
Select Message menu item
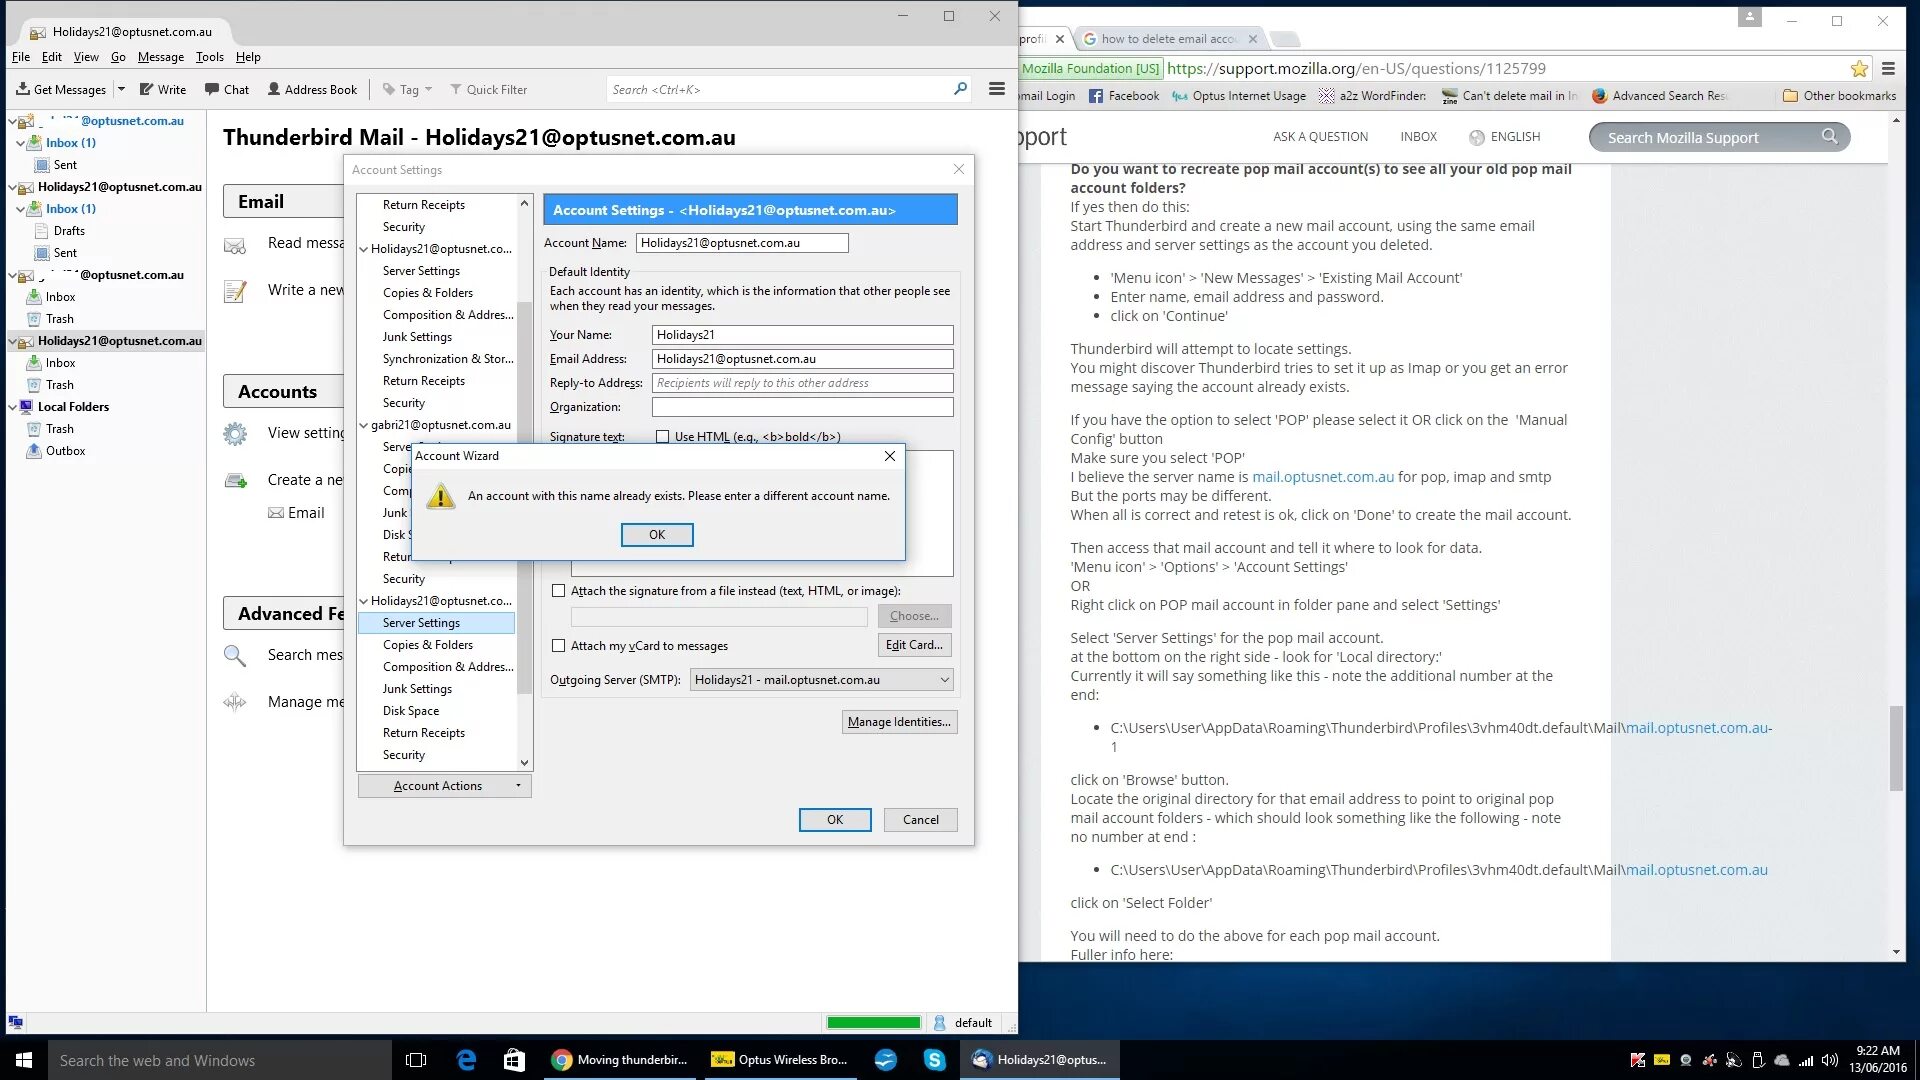(160, 57)
